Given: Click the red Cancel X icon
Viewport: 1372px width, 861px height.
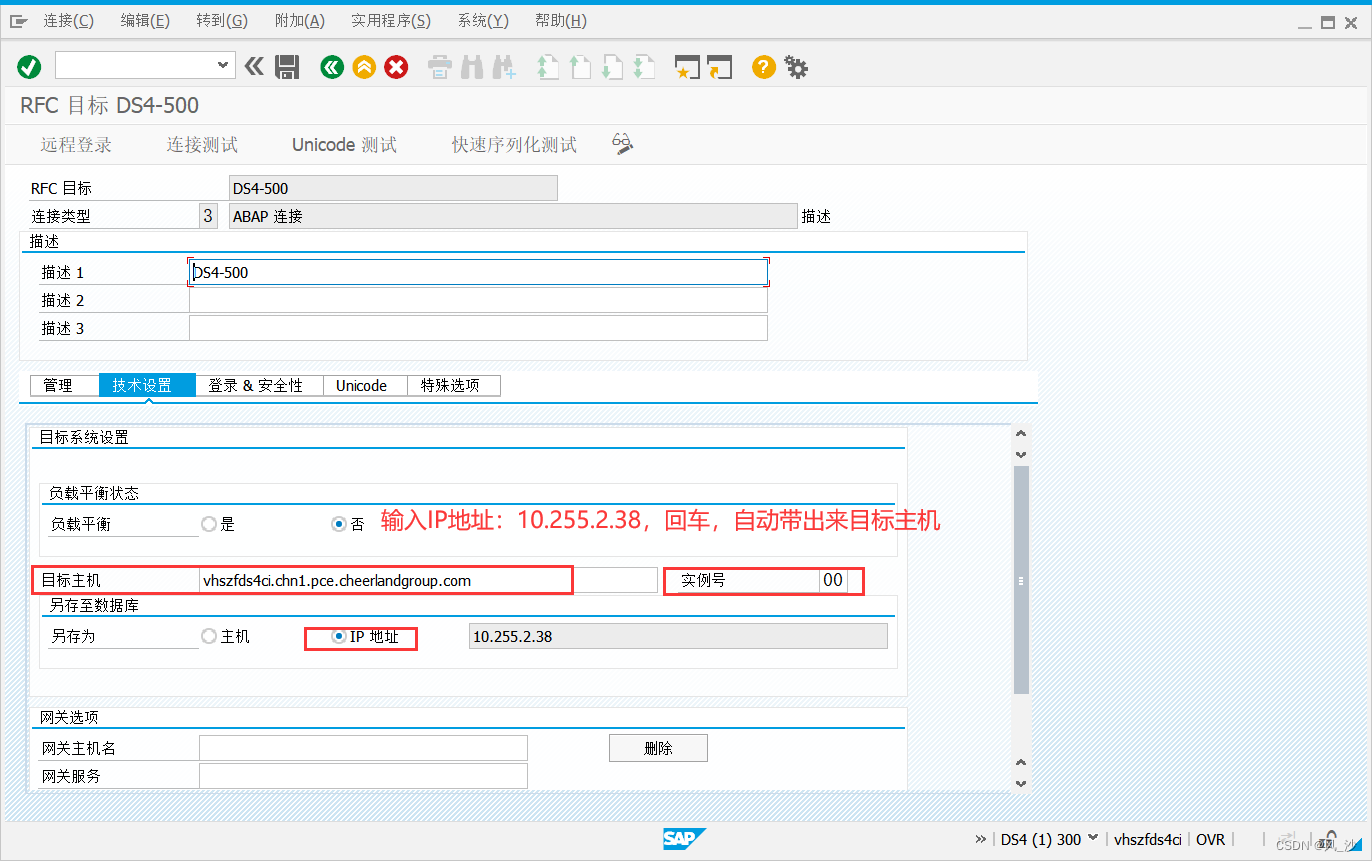Looking at the screenshot, I should coord(397,67).
